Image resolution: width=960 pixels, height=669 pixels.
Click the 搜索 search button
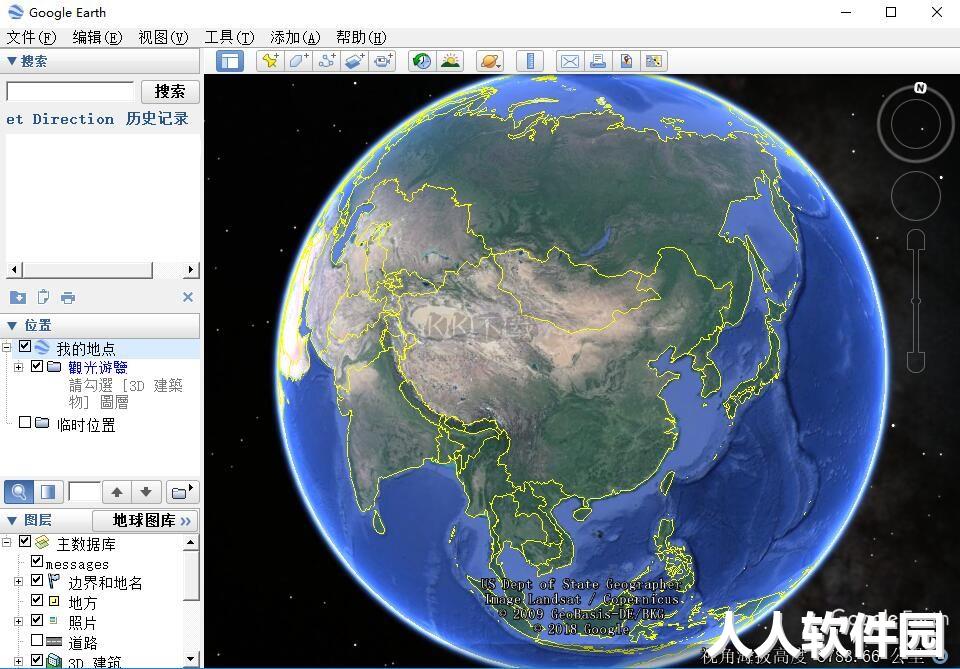click(x=170, y=92)
